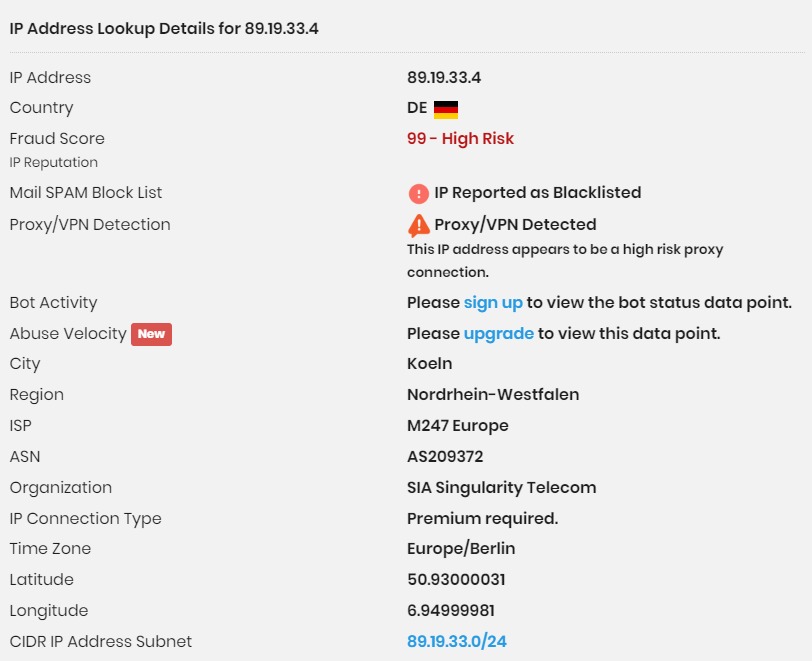Click the 99 - High Risk fraud score
Viewport: 812px width, 661px height.
[460, 139]
